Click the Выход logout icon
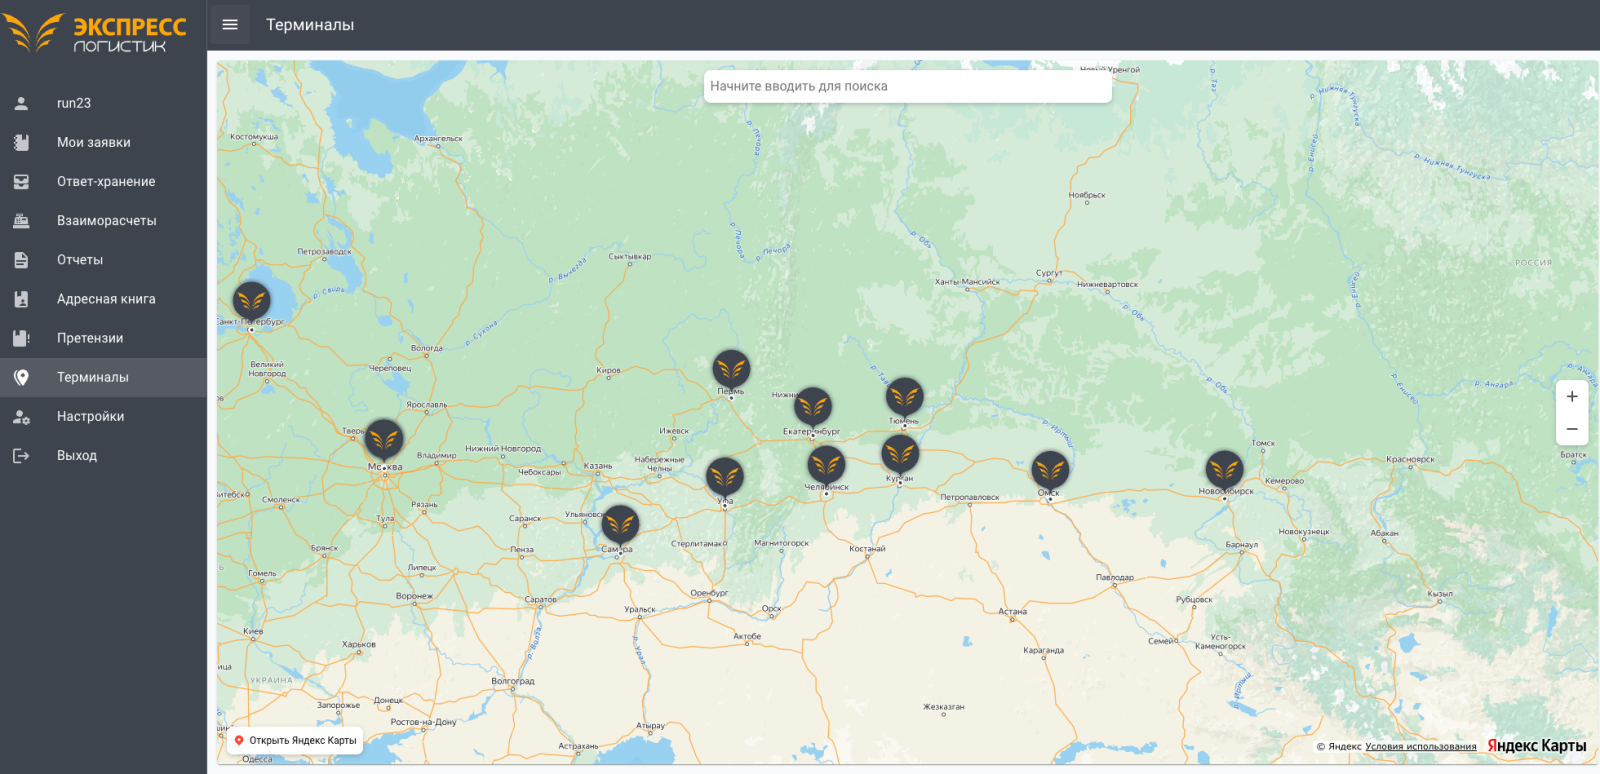This screenshot has width=1600, height=774. [x=21, y=455]
